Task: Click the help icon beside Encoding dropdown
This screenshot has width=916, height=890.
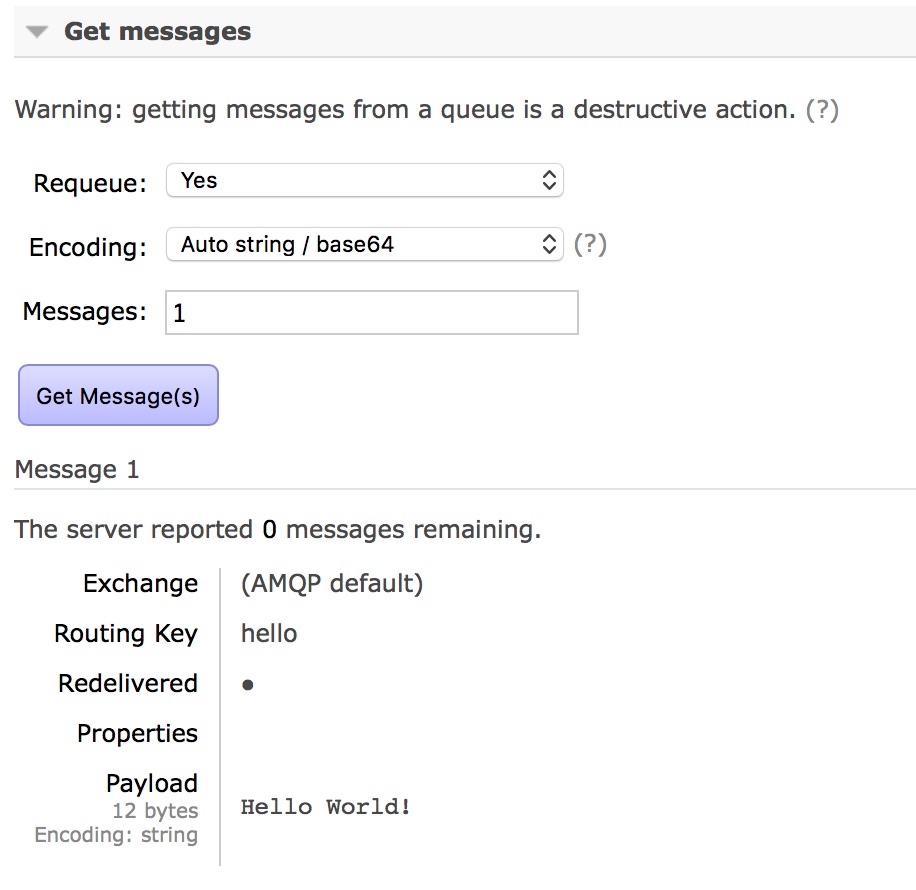Action: click(x=588, y=244)
